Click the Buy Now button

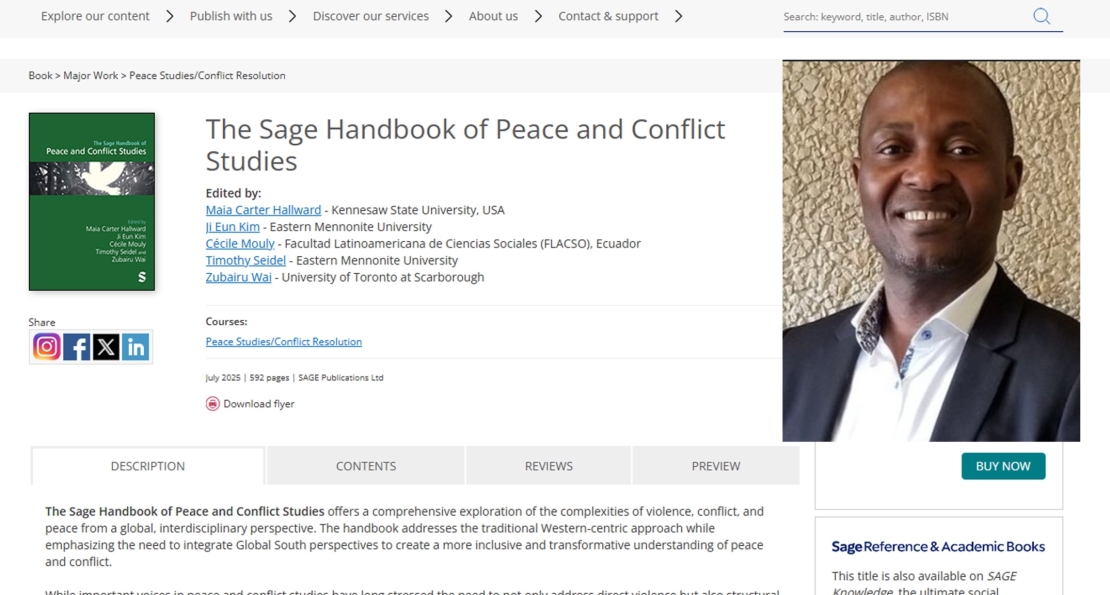point(1003,466)
